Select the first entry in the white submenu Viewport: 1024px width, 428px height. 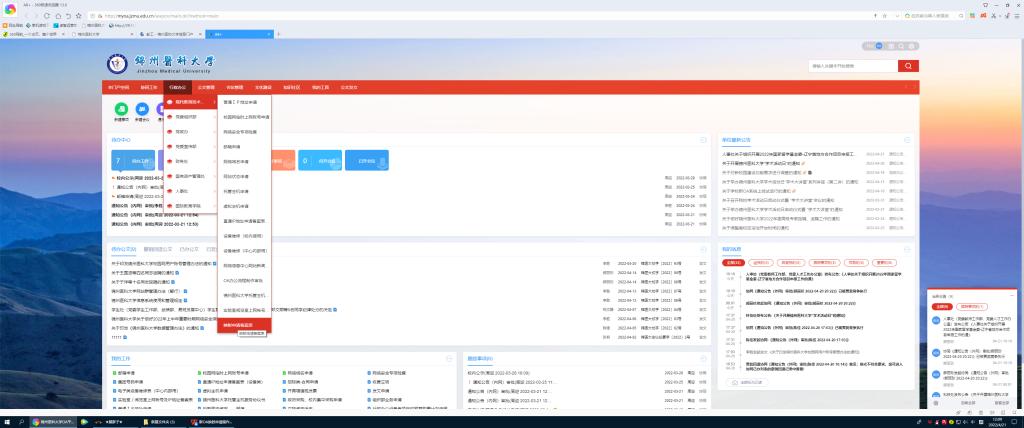click(x=244, y=102)
